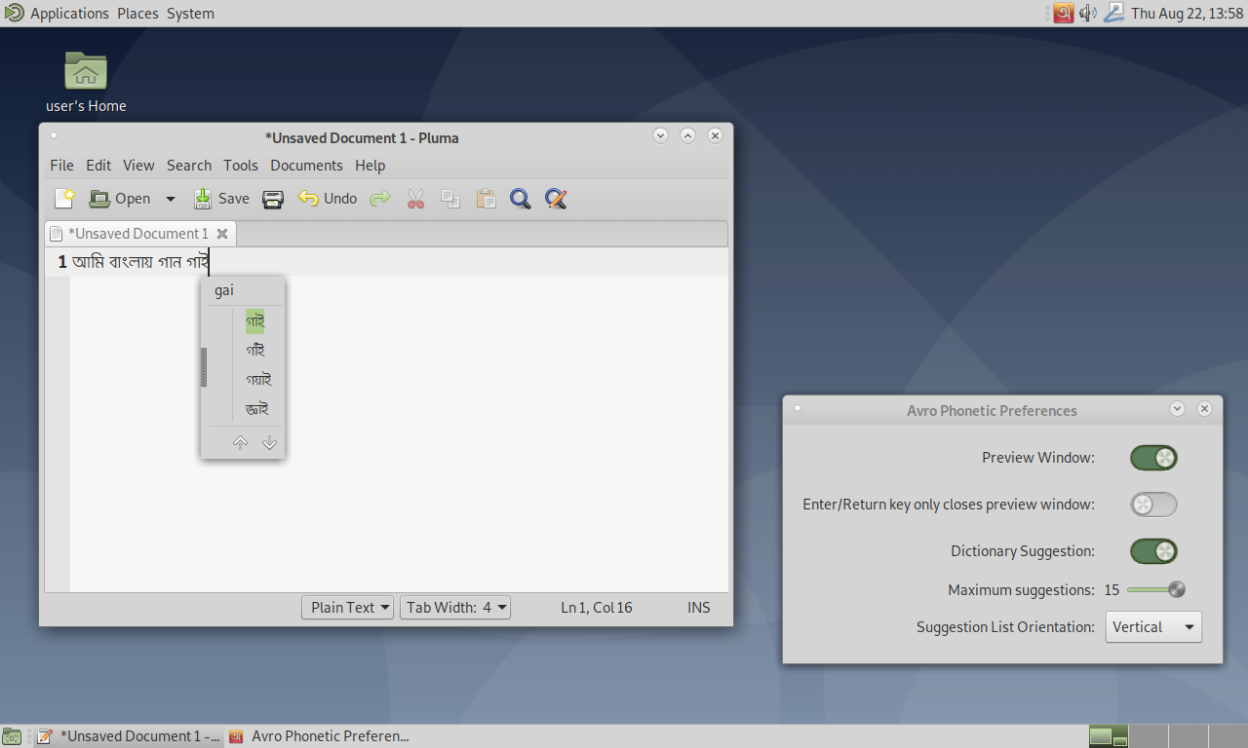Click the Cut scissors icon
Screen dimensions: 1248x748
click(x=416, y=199)
